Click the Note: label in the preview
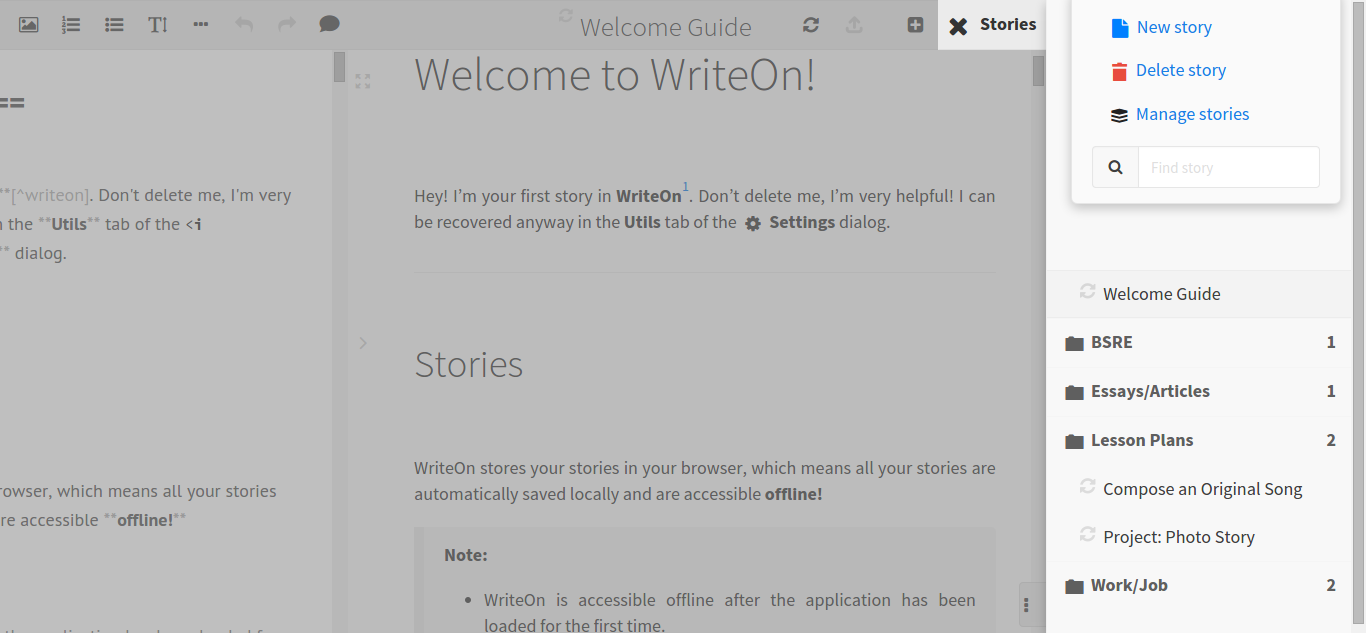Viewport: 1366px width, 633px height. (x=466, y=555)
